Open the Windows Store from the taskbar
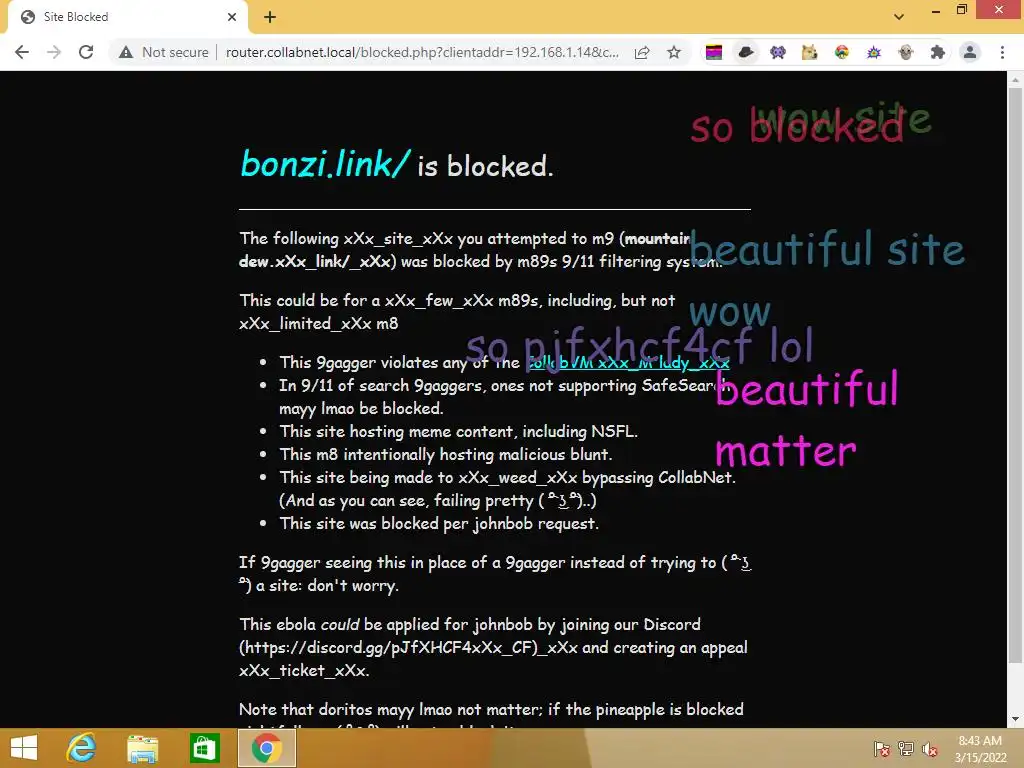Screen dimensions: 1024x768 (x=204, y=748)
